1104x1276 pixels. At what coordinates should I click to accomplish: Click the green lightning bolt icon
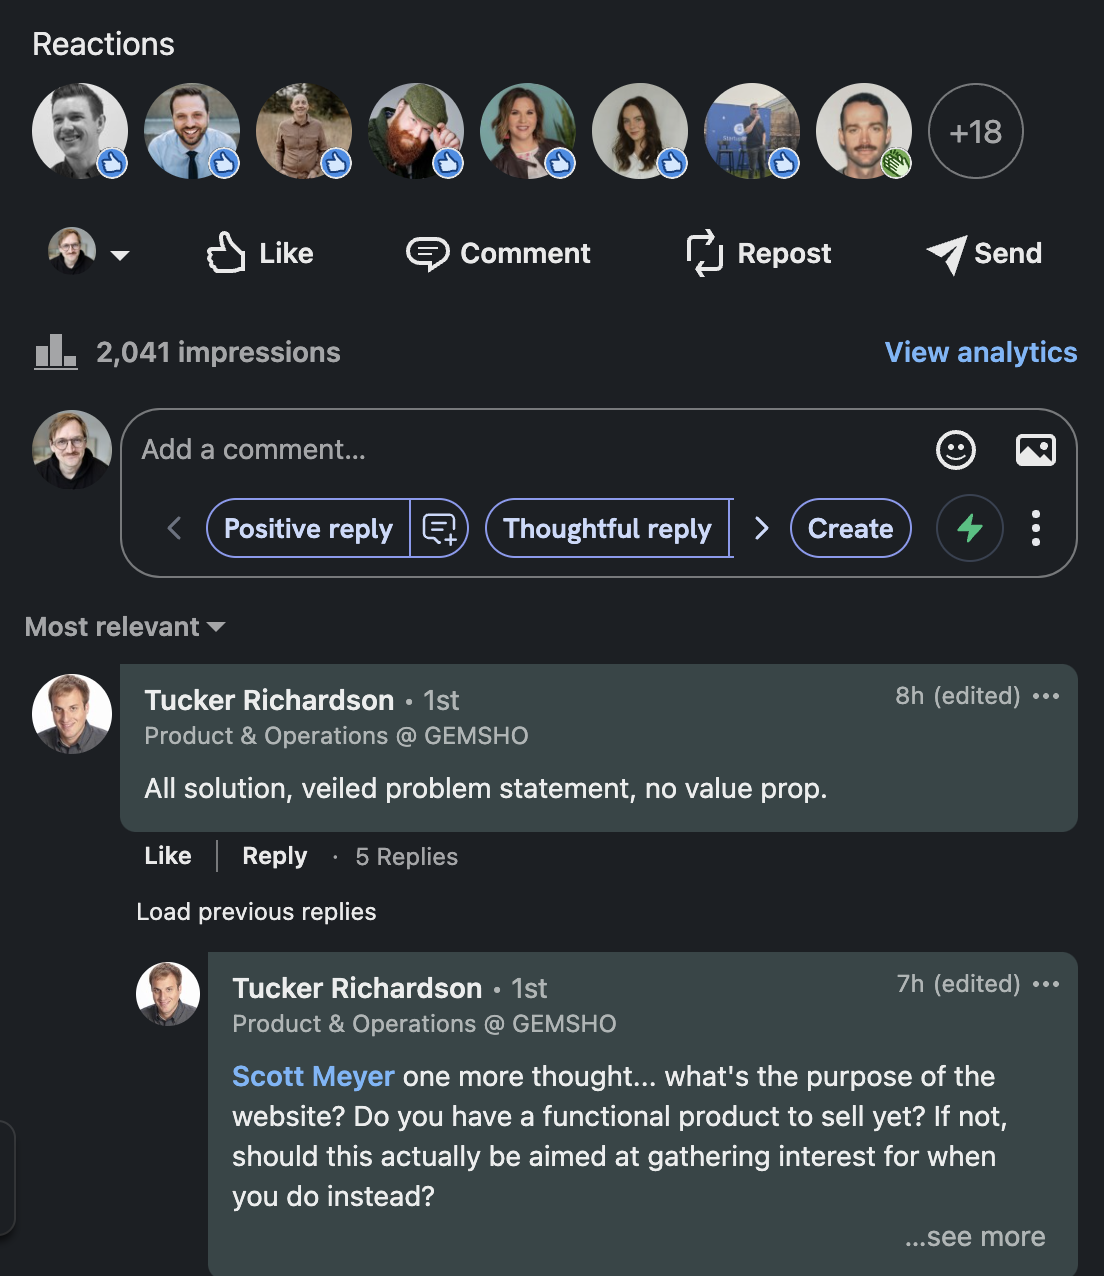tap(970, 528)
